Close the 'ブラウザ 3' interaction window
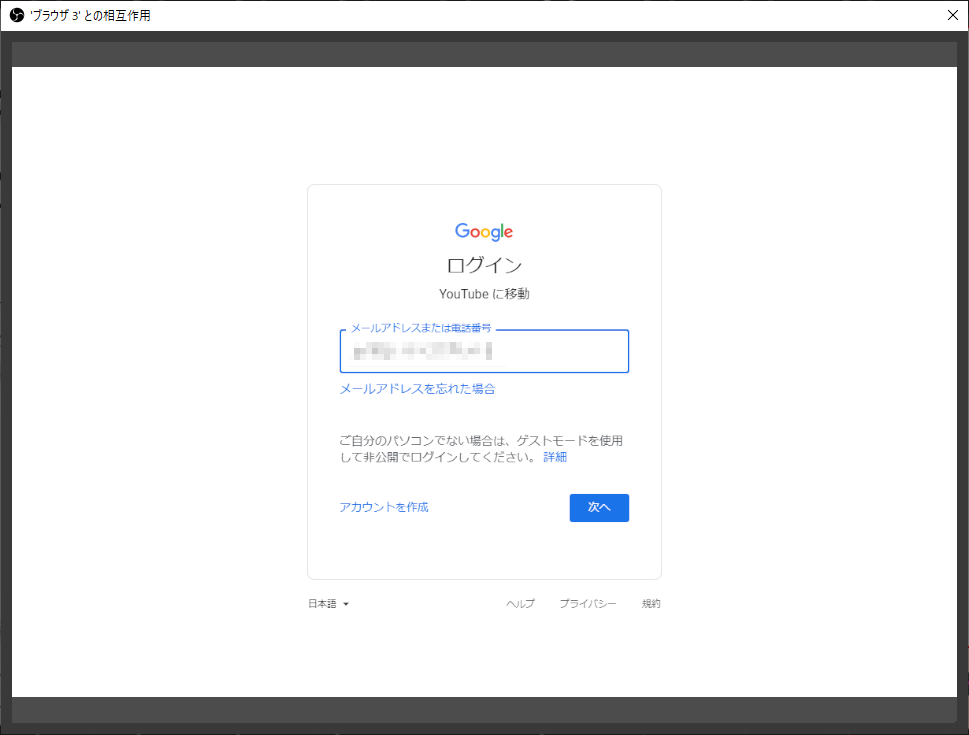The width and height of the screenshot is (969, 735). (x=952, y=15)
